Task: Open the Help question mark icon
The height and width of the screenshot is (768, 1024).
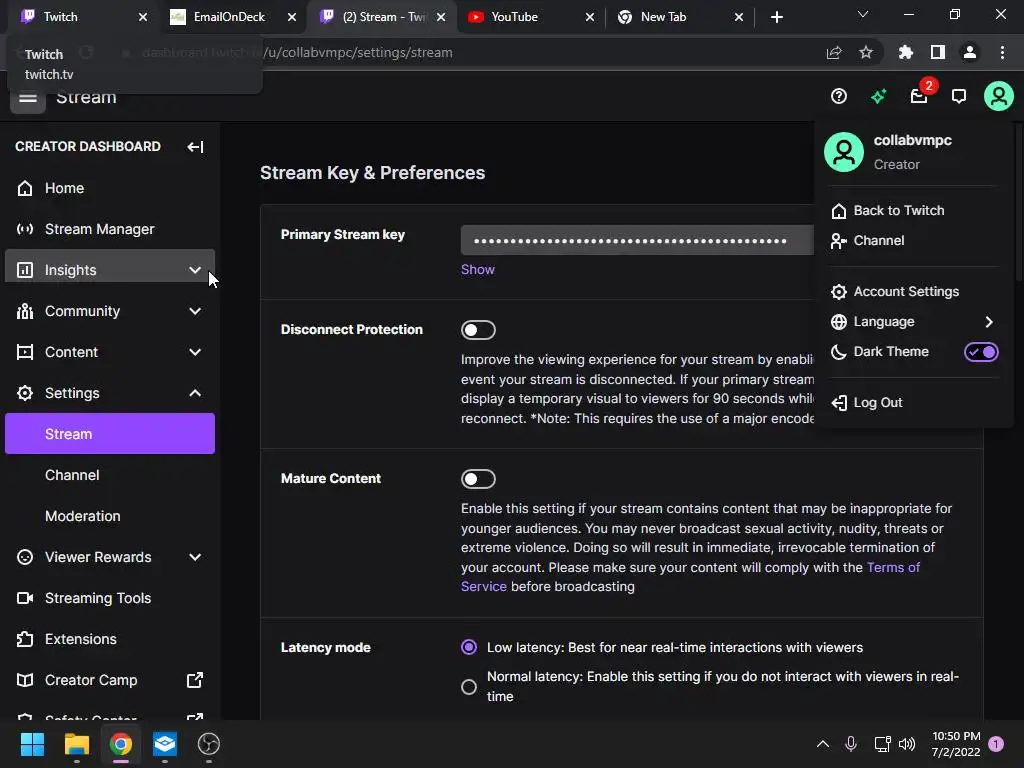Action: point(839,97)
